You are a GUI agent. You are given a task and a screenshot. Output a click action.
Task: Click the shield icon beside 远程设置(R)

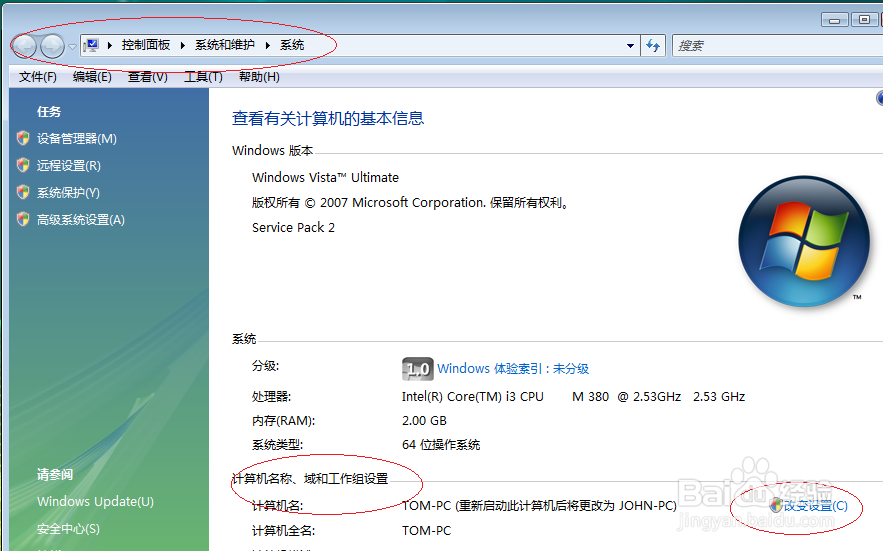[23, 165]
